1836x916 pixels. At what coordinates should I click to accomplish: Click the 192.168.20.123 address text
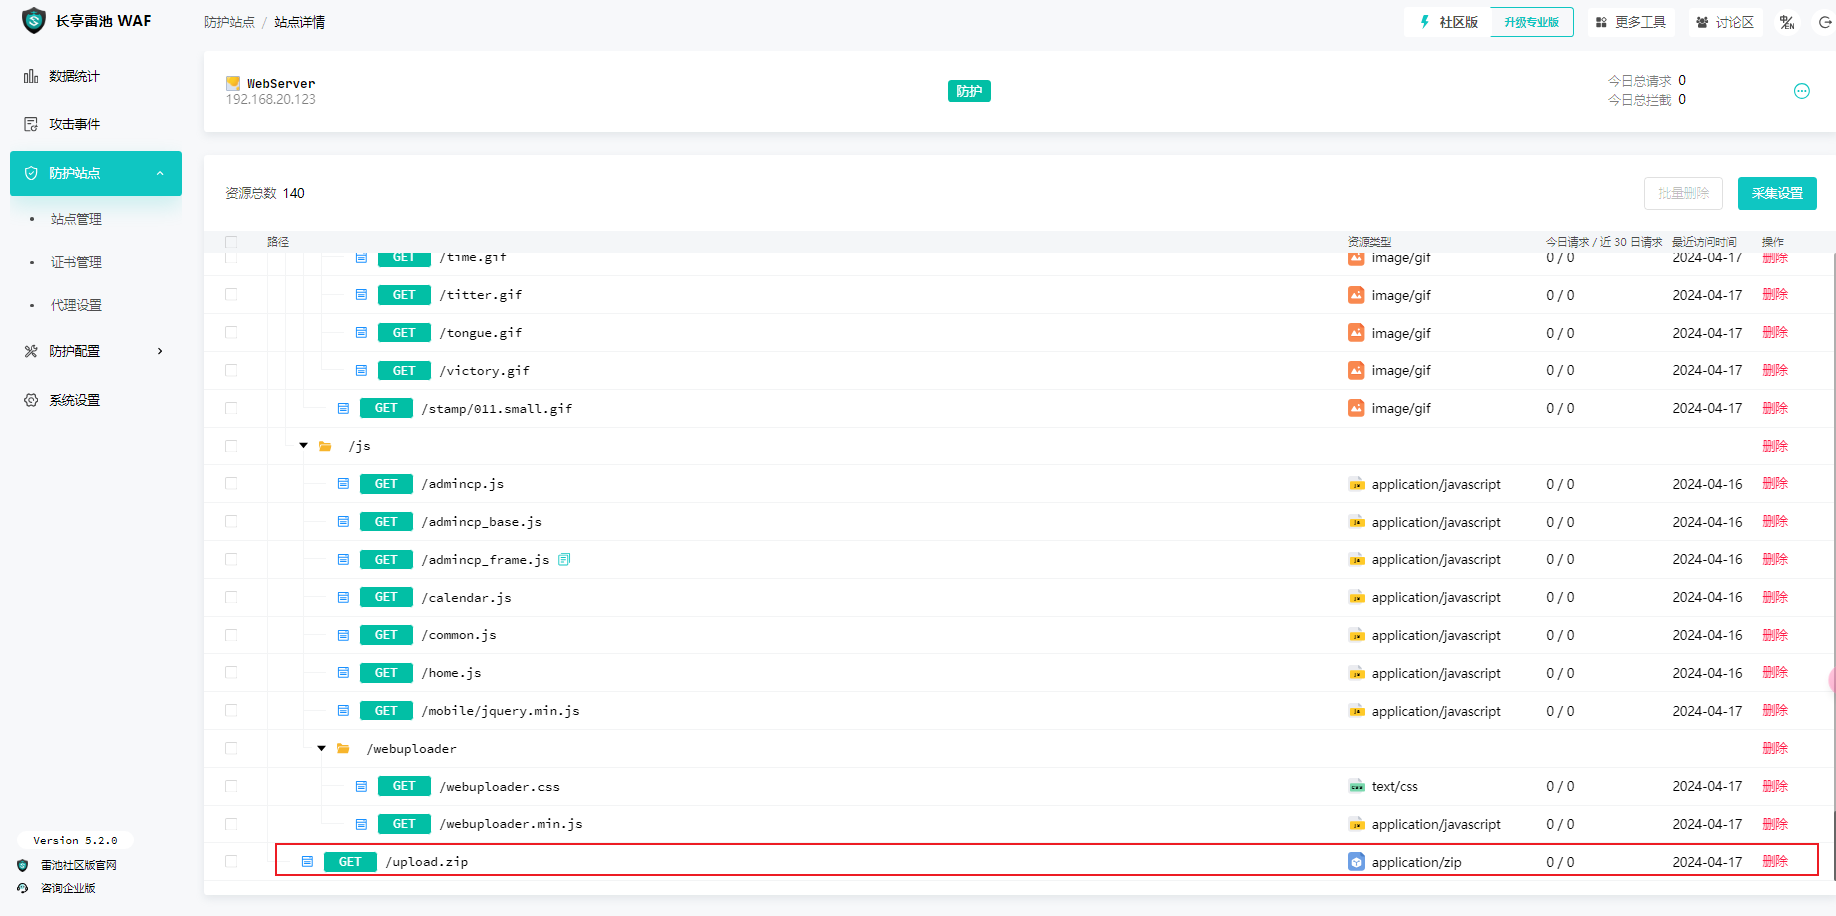pyautogui.click(x=270, y=99)
